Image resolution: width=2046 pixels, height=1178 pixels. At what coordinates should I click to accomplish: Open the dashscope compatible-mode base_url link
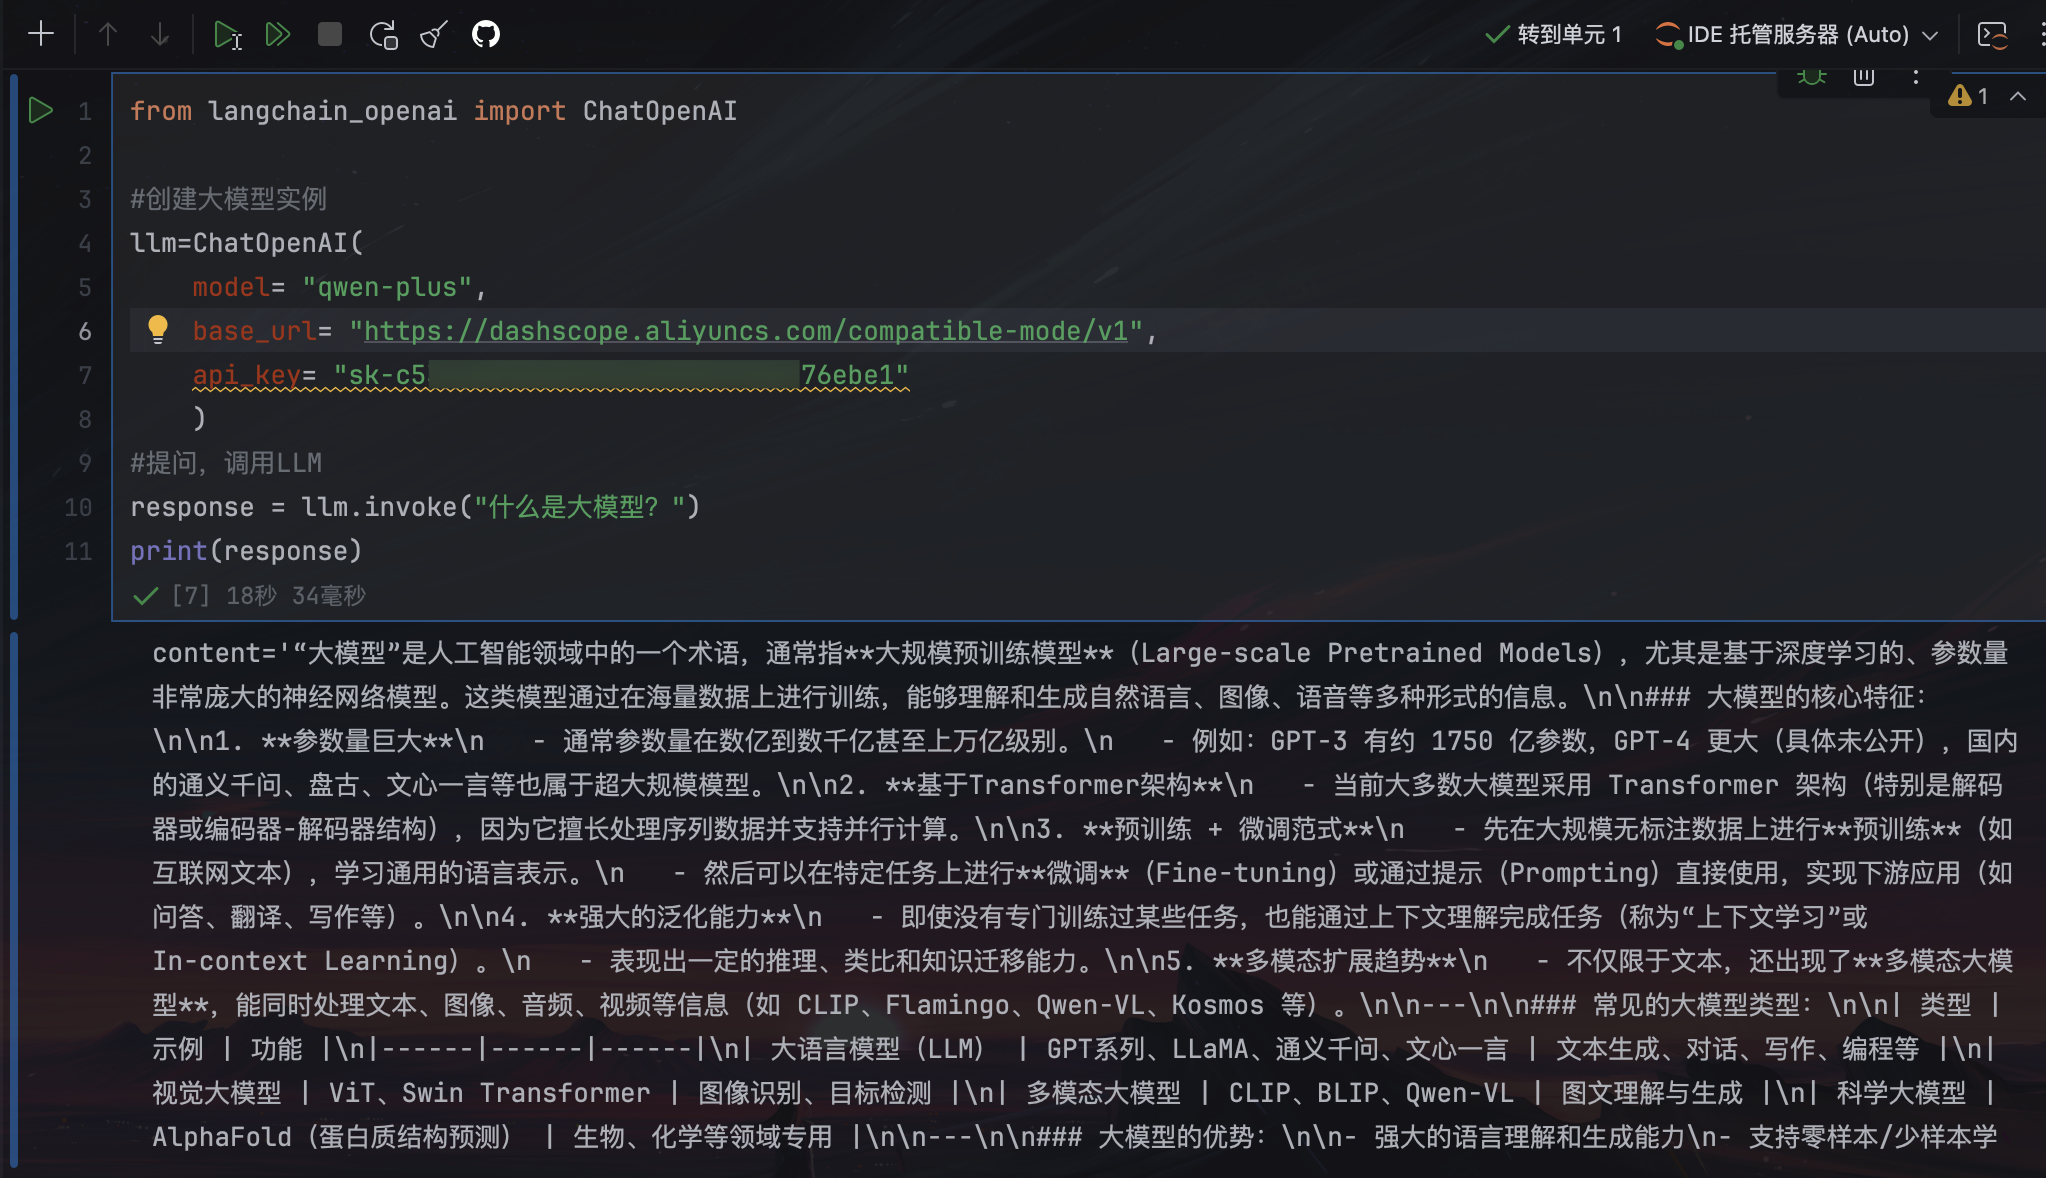(x=748, y=331)
